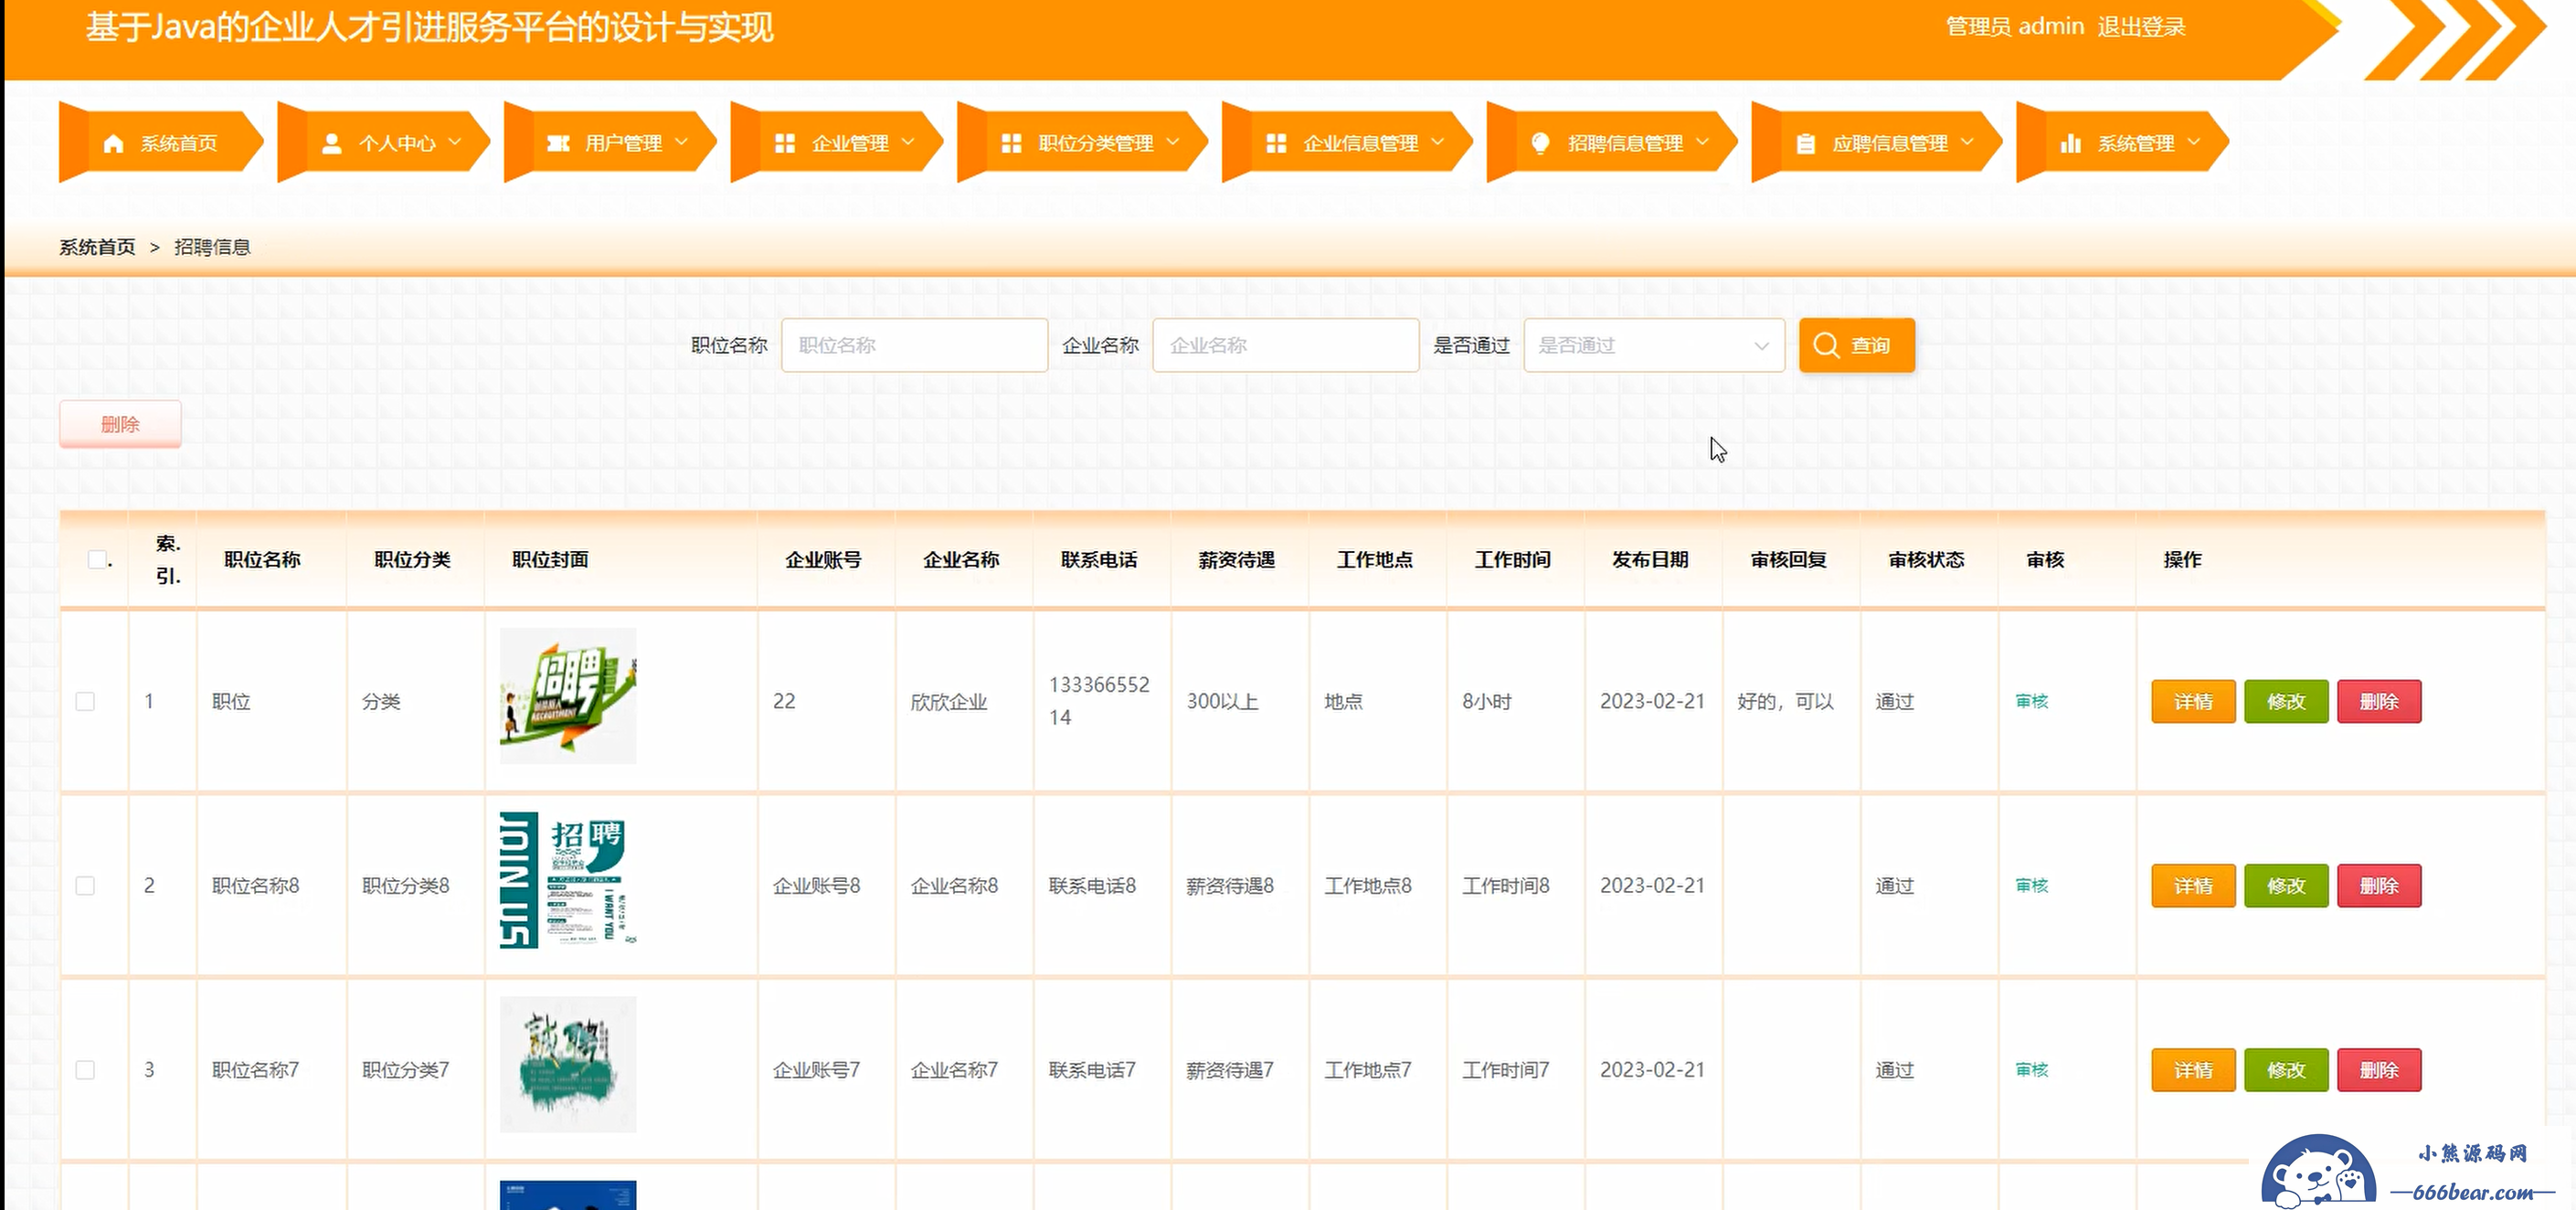
Task: Open the 招聘信息管理 menu label
Action: point(1625,144)
